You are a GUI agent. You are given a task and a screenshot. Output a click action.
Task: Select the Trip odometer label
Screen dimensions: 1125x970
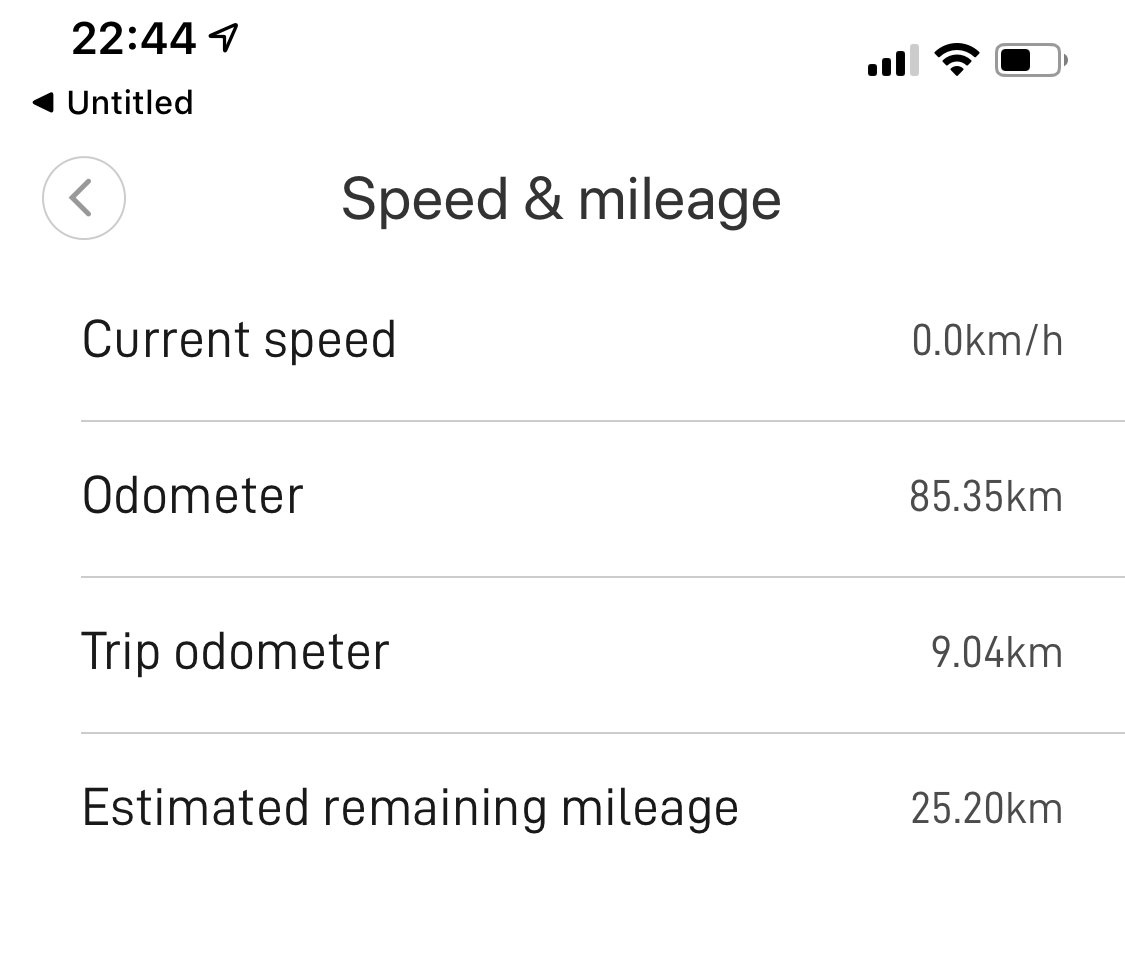pyautogui.click(x=235, y=652)
